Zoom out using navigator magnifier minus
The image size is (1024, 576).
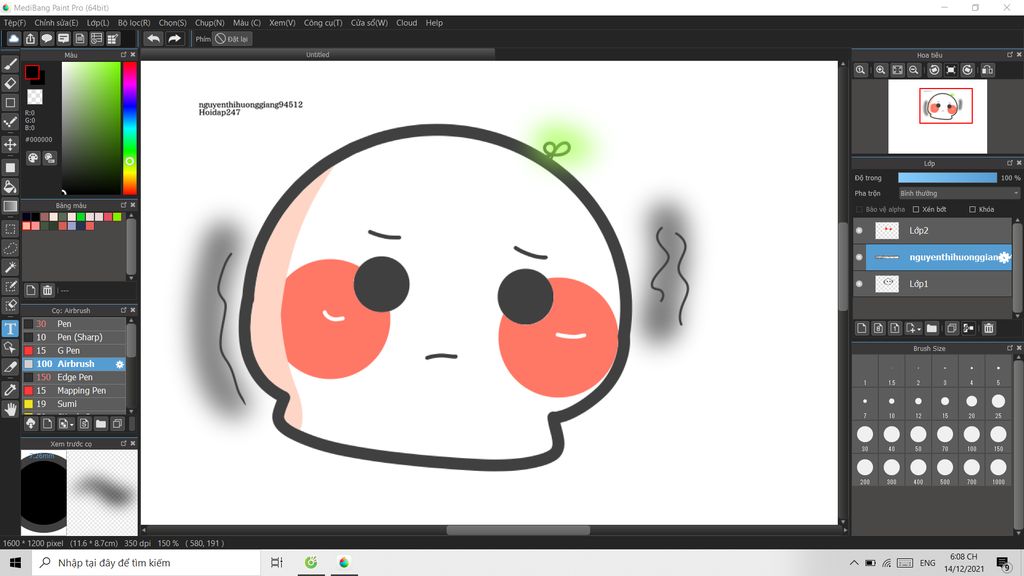(914, 70)
